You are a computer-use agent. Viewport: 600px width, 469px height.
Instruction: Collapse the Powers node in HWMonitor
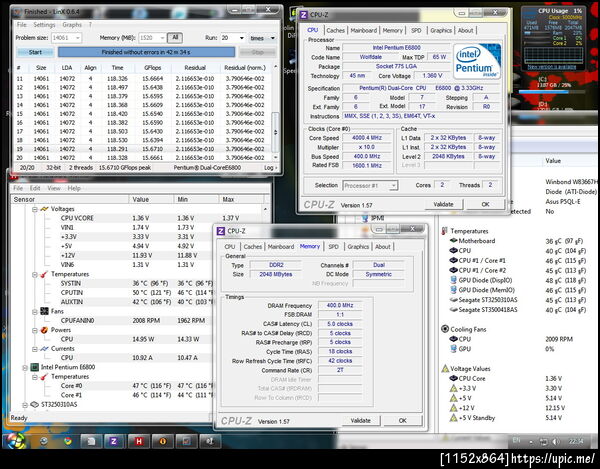point(34,330)
